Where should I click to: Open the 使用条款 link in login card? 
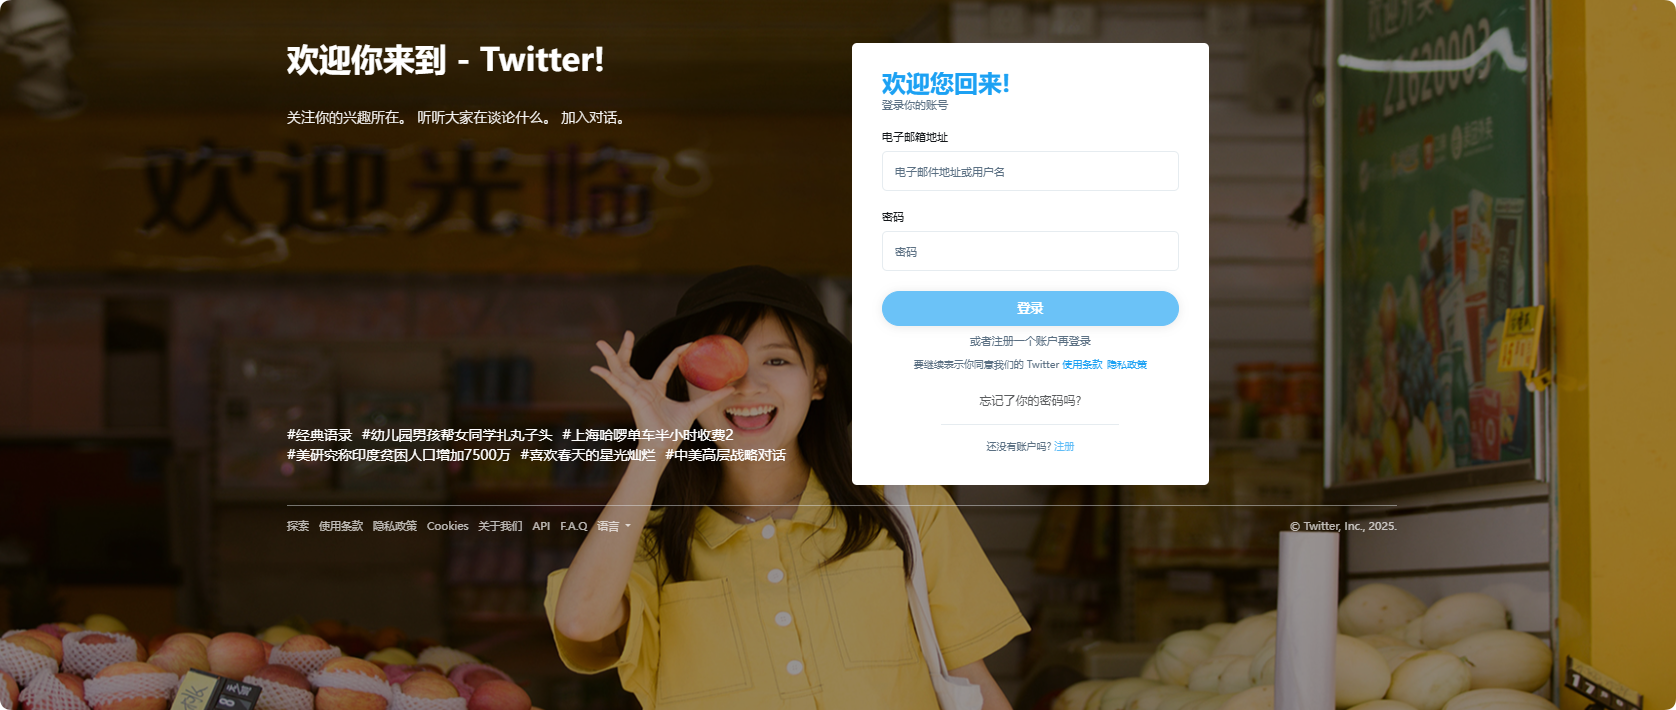tap(1082, 365)
